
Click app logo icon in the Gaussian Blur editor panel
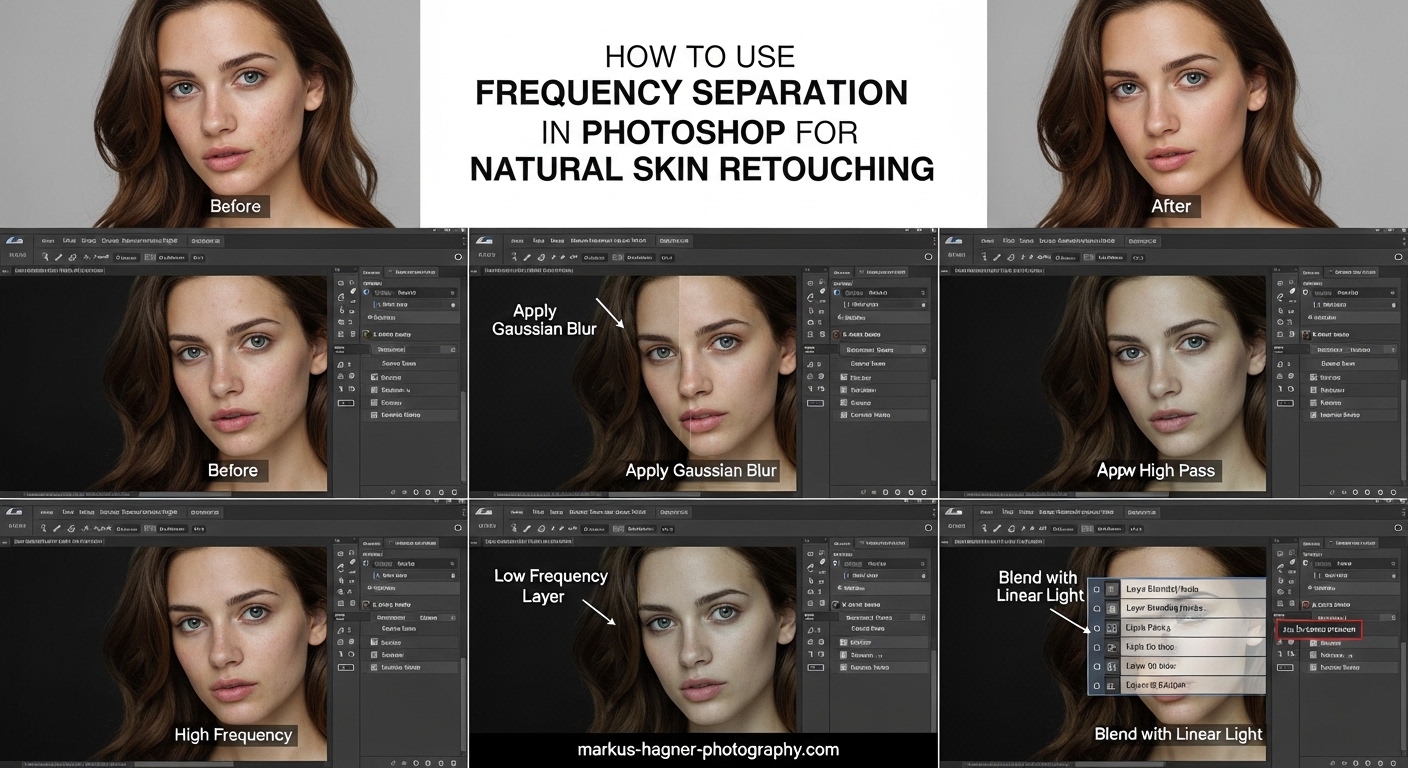(x=484, y=240)
